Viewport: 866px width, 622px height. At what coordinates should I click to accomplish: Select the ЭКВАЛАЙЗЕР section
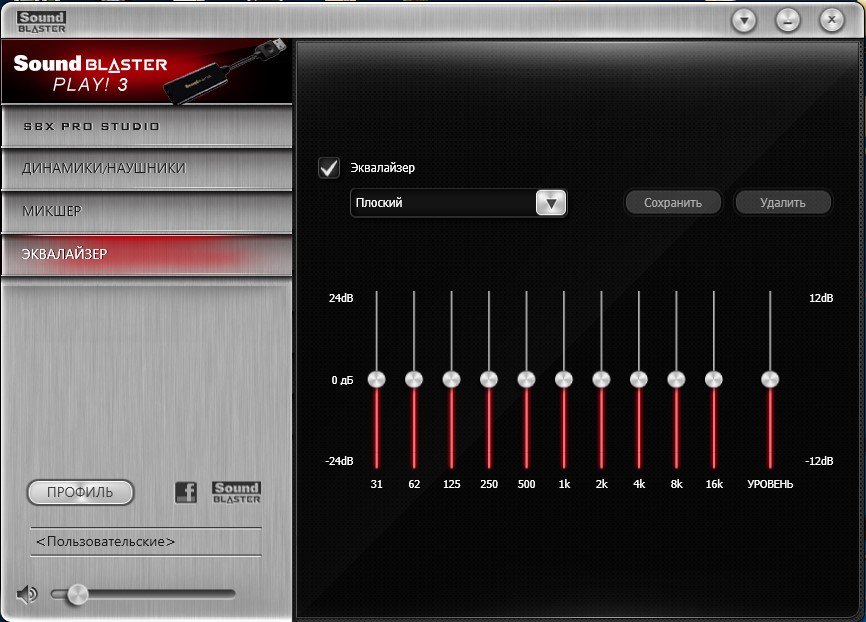[x=147, y=255]
